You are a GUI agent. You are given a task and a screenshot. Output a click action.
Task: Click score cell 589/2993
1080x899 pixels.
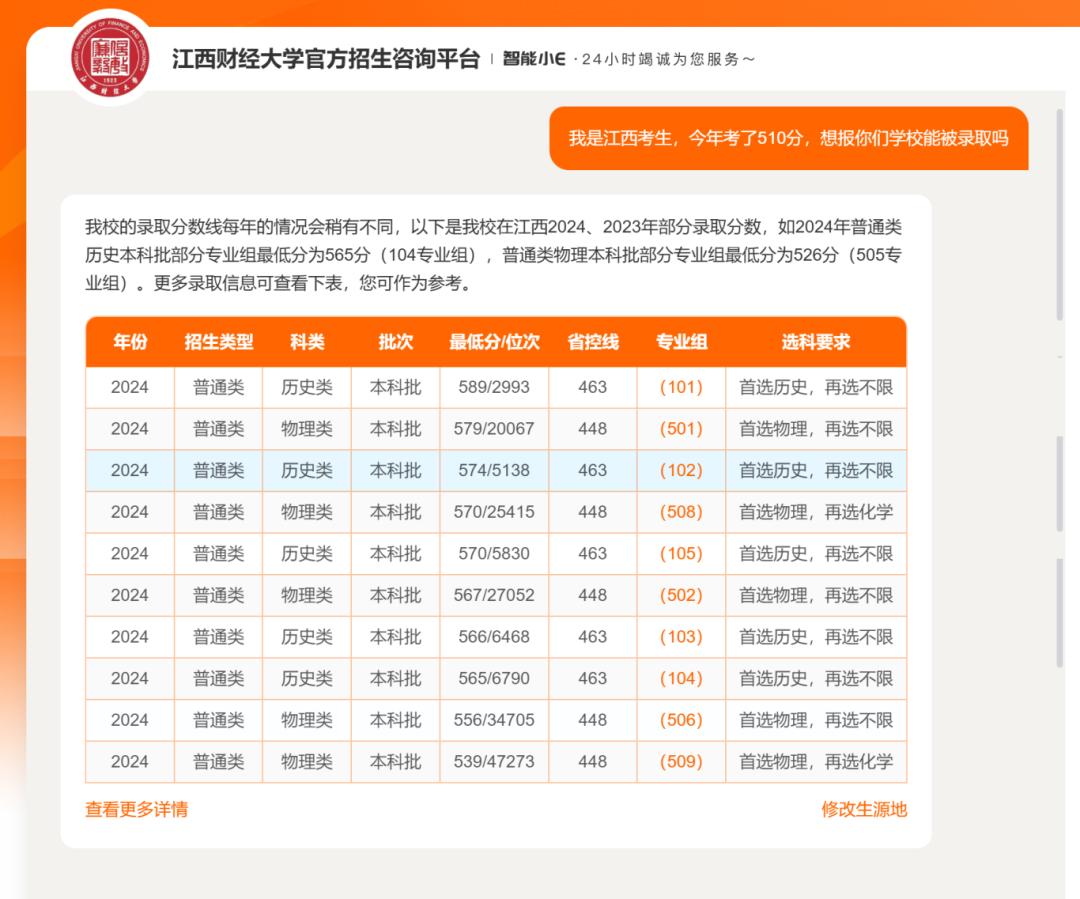pyautogui.click(x=494, y=387)
